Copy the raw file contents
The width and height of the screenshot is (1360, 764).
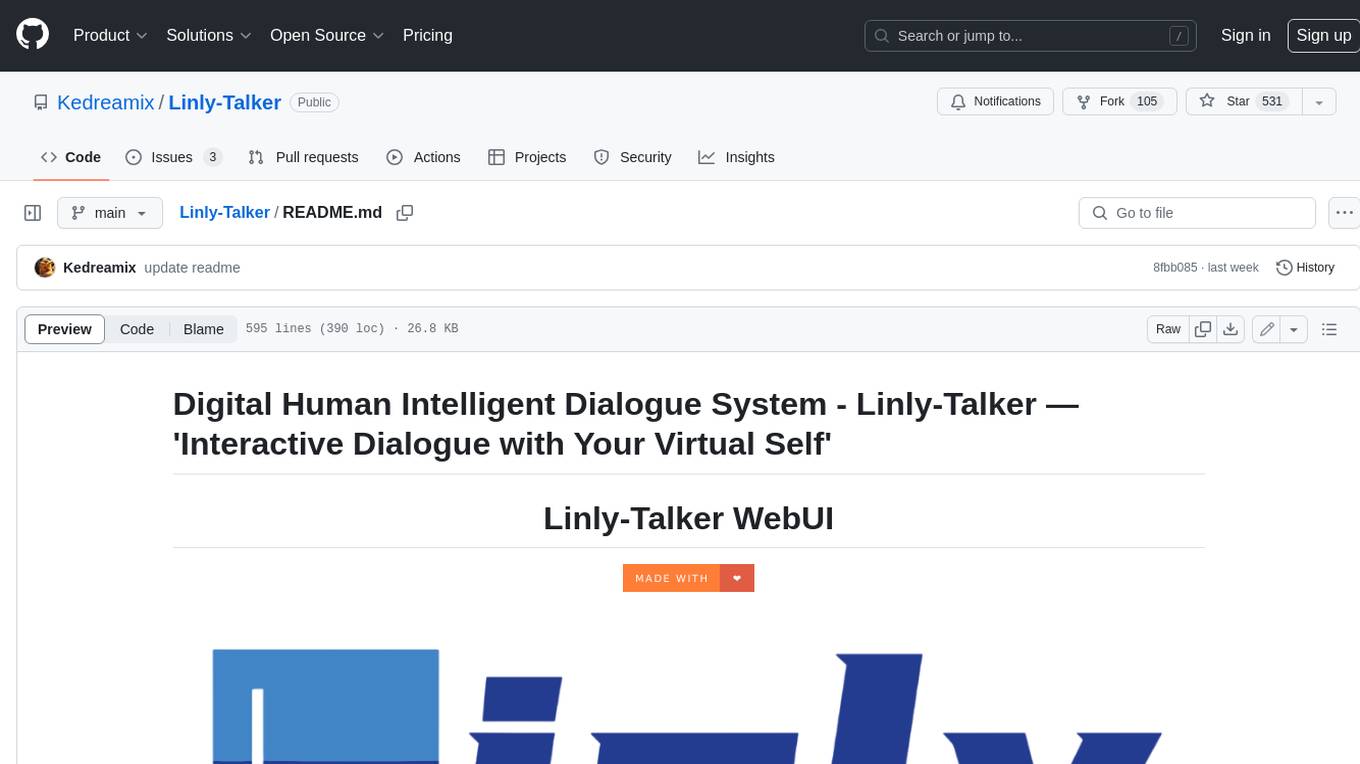(1203, 329)
